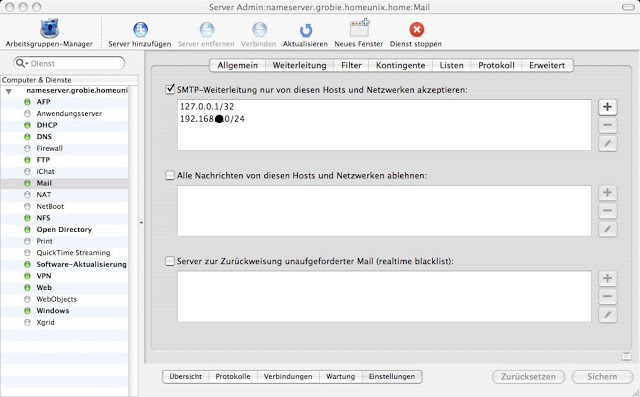The width and height of the screenshot is (640, 397).
Task: Click the Sichern button
Action: coord(602,377)
